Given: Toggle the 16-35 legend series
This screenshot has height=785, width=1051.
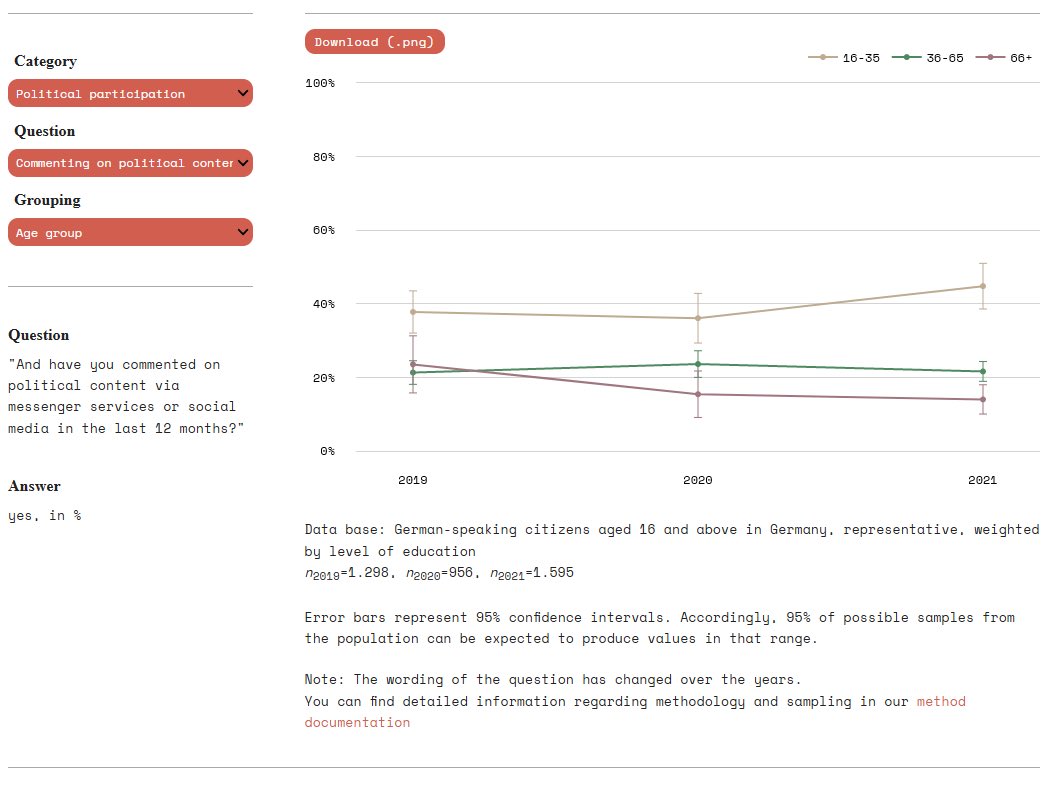Looking at the screenshot, I should [844, 58].
